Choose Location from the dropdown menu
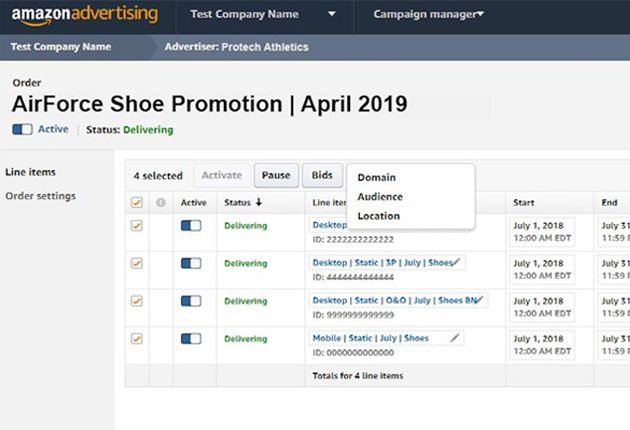This screenshot has height=430, width=630. click(378, 216)
